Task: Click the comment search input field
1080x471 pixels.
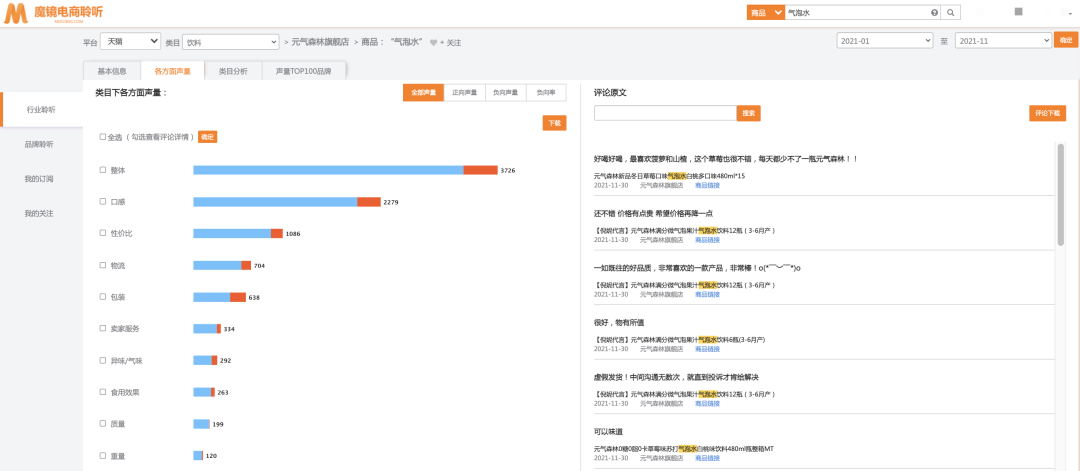Action: [665, 113]
